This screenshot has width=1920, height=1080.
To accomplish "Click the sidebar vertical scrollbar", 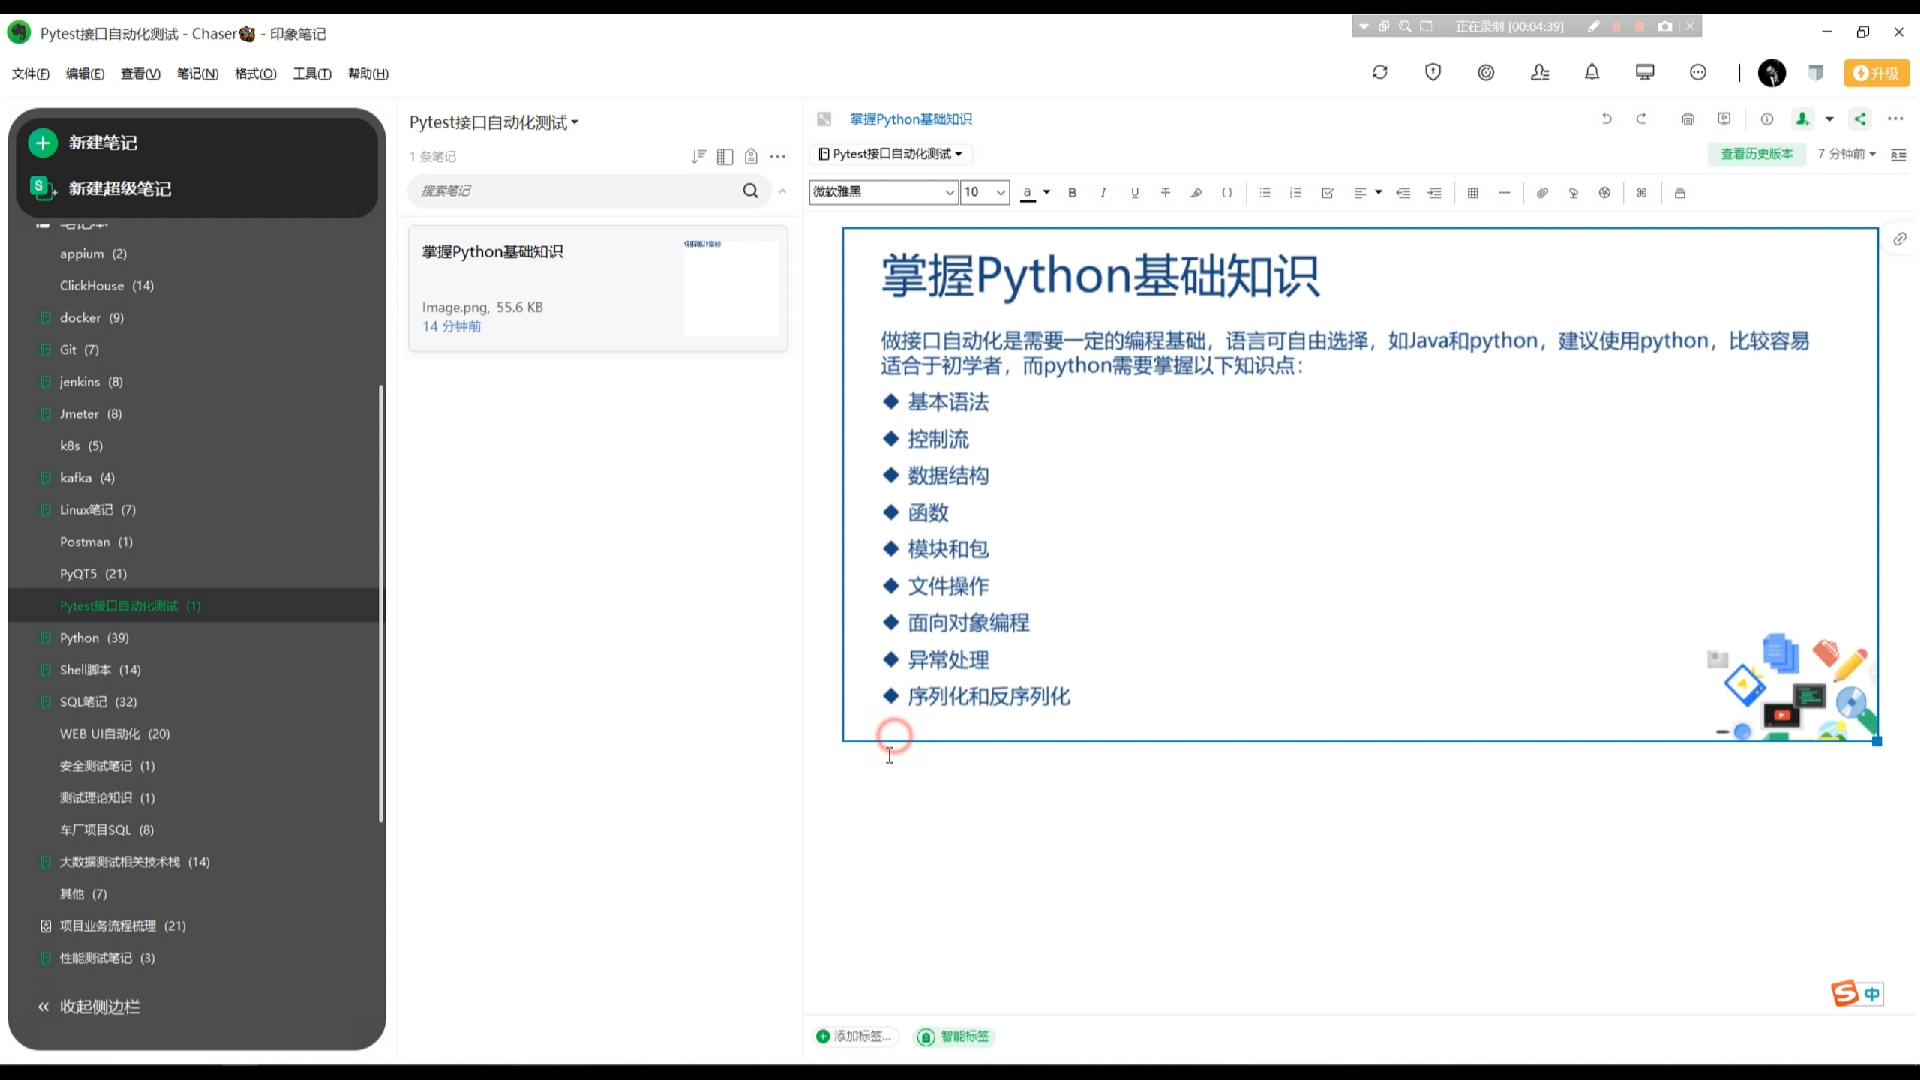I will [381, 605].
